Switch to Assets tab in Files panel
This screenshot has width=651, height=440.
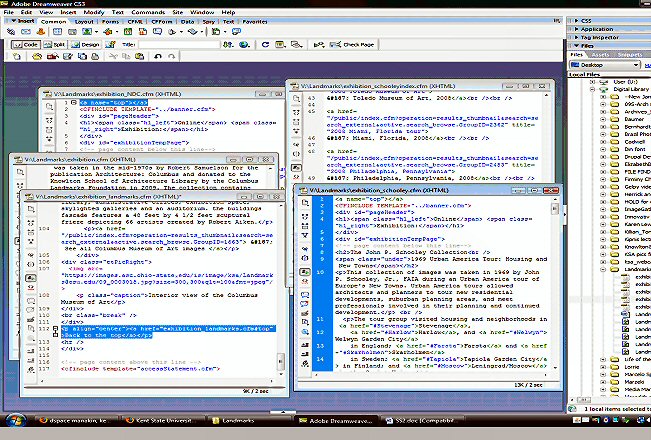pyautogui.click(x=600, y=54)
